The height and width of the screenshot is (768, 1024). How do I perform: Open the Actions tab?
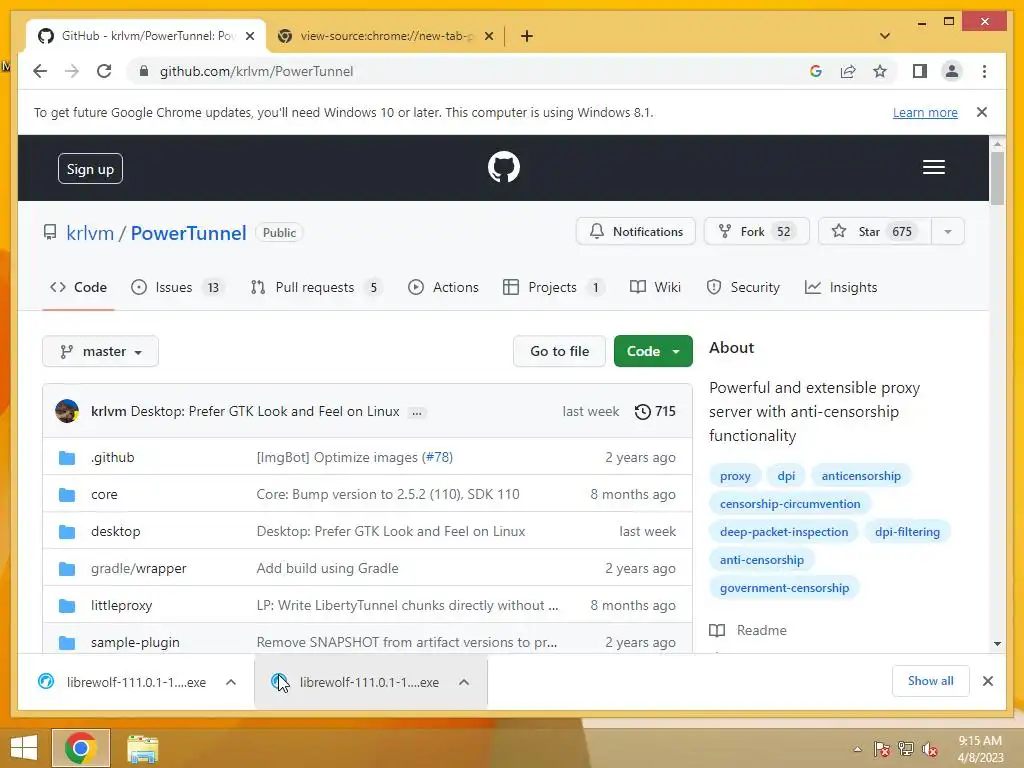click(443, 287)
